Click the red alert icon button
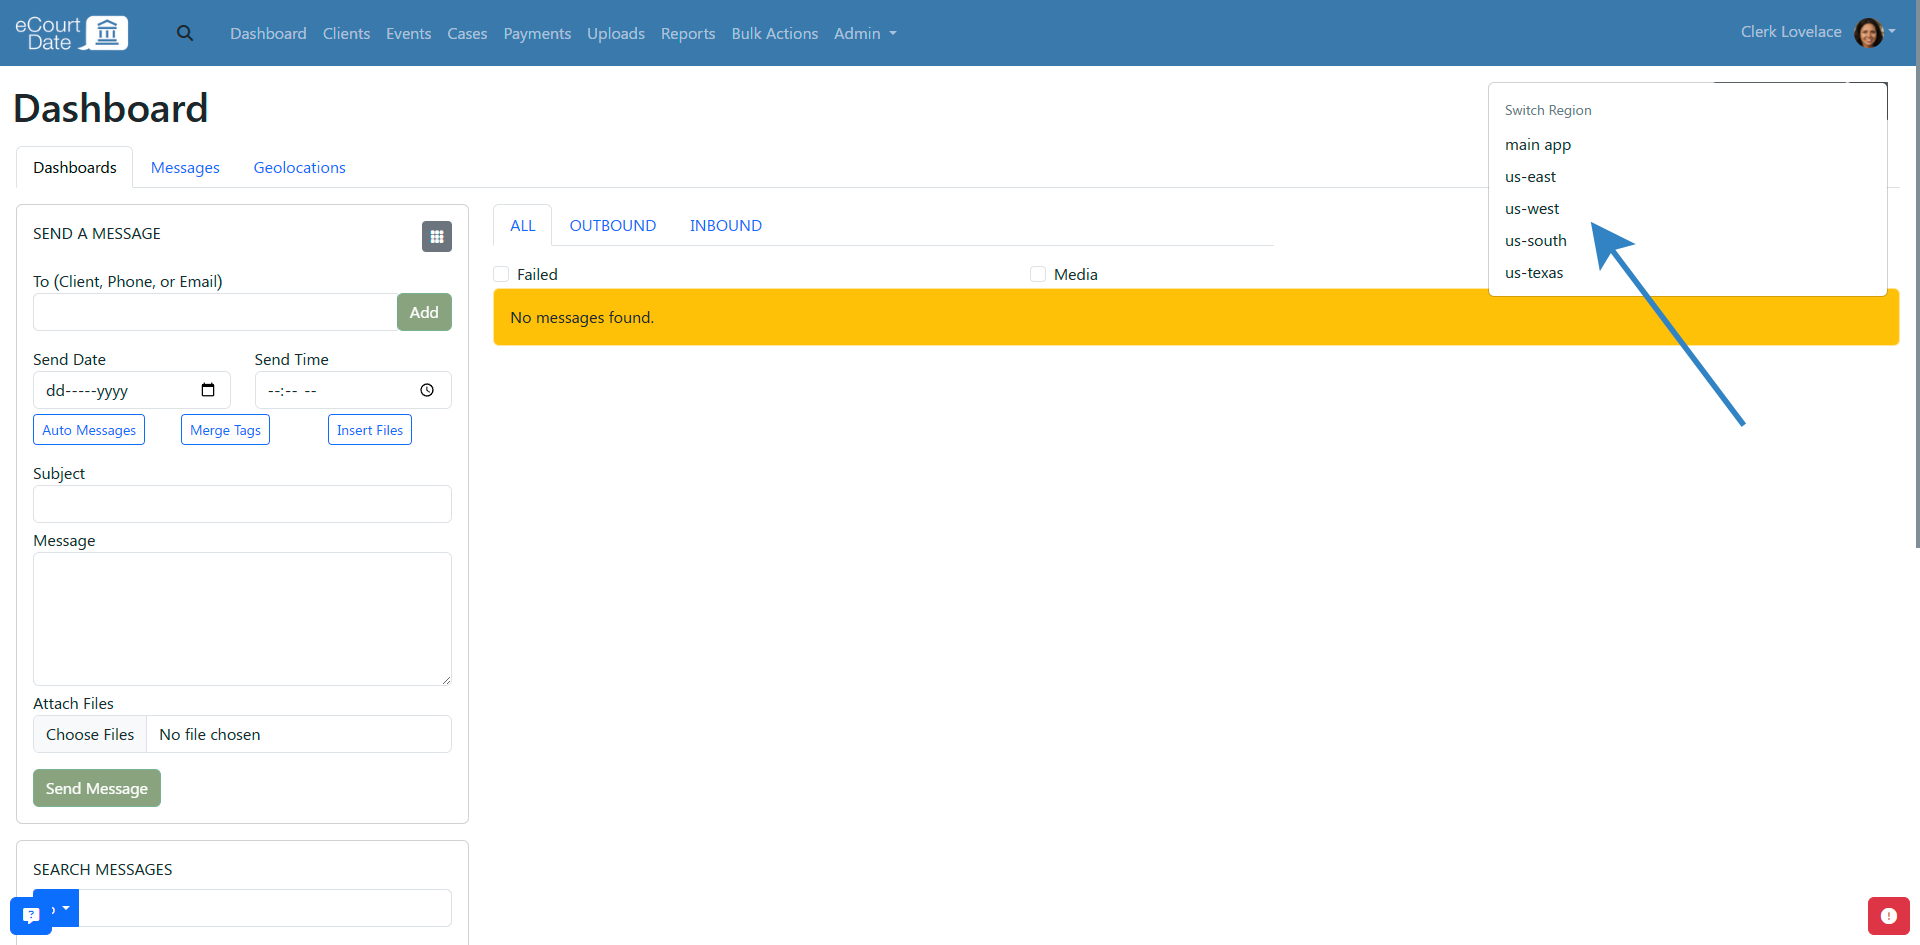 tap(1888, 915)
